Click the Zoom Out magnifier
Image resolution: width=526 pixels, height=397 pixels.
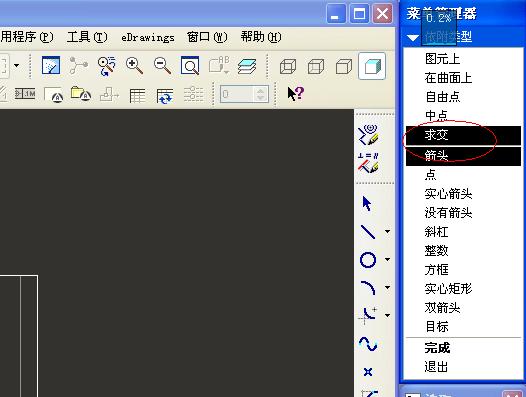point(162,65)
